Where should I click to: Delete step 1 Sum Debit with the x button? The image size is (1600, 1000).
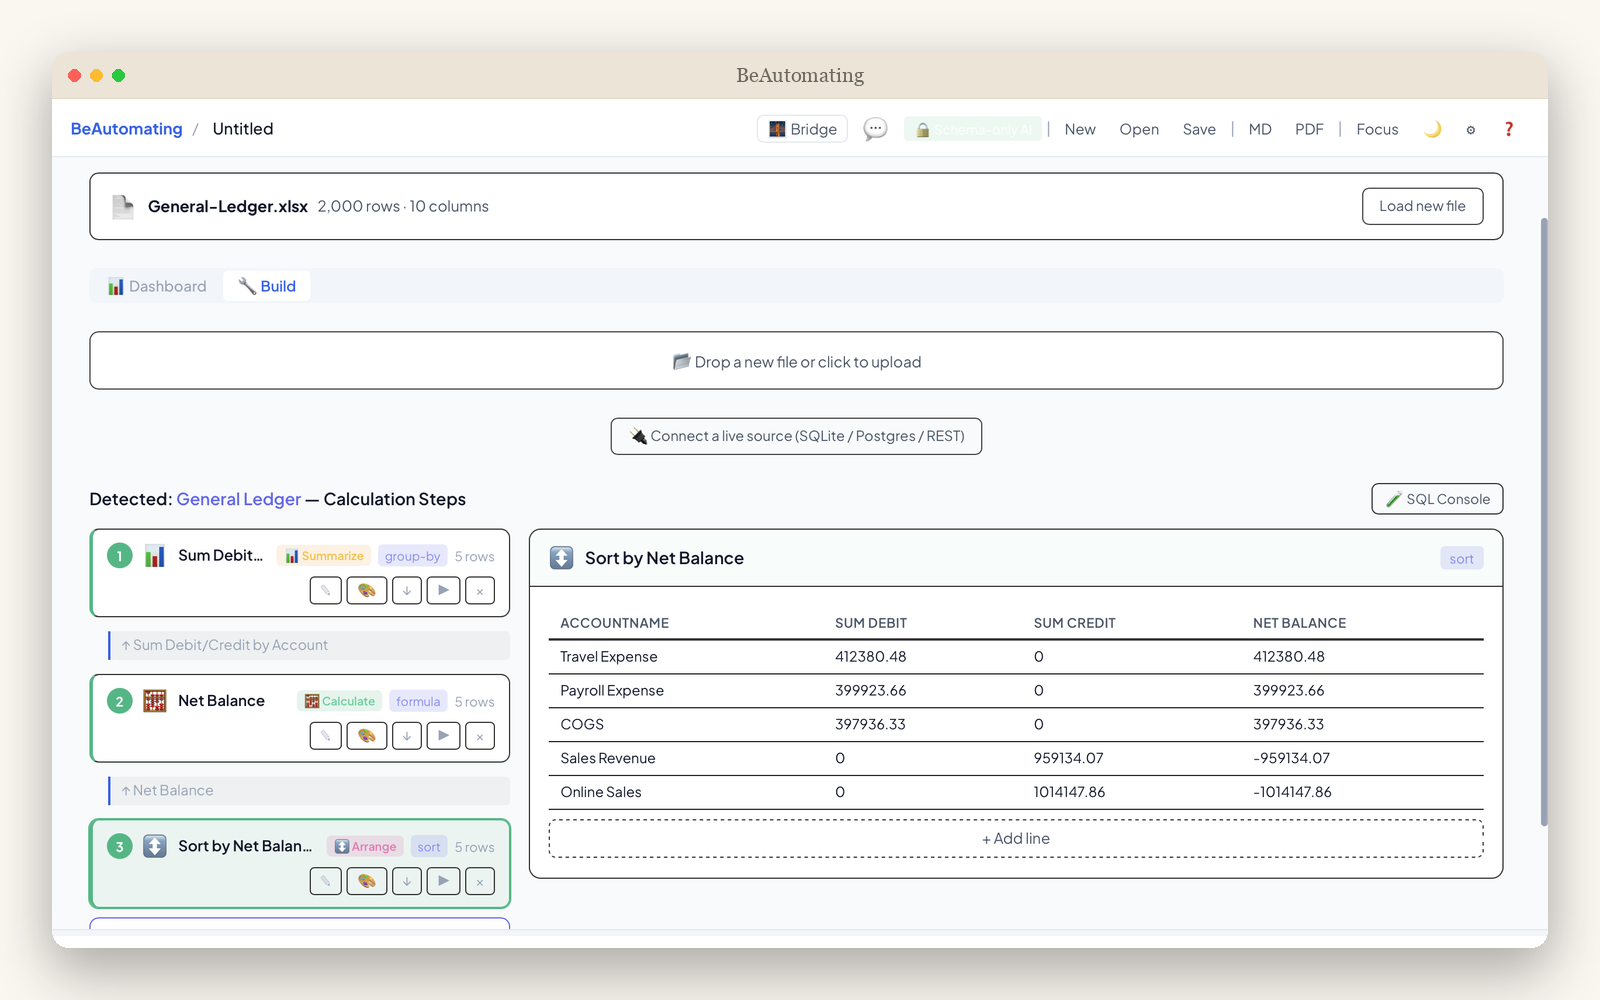click(480, 590)
